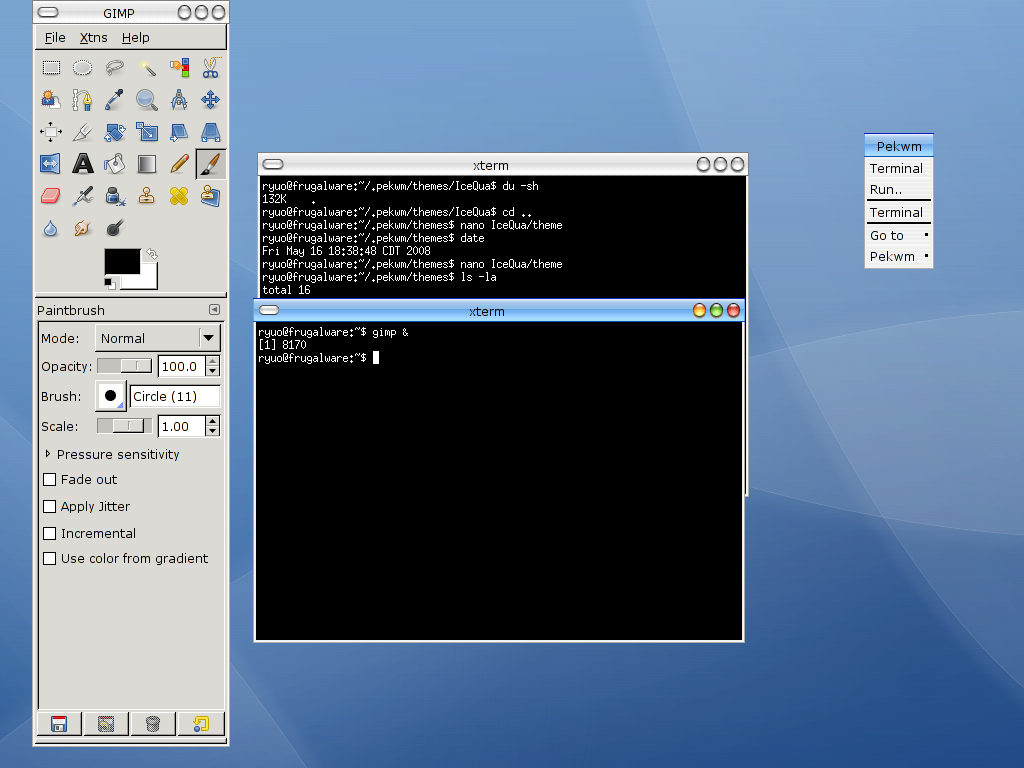Open the brush preview selector button

pos(110,396)
